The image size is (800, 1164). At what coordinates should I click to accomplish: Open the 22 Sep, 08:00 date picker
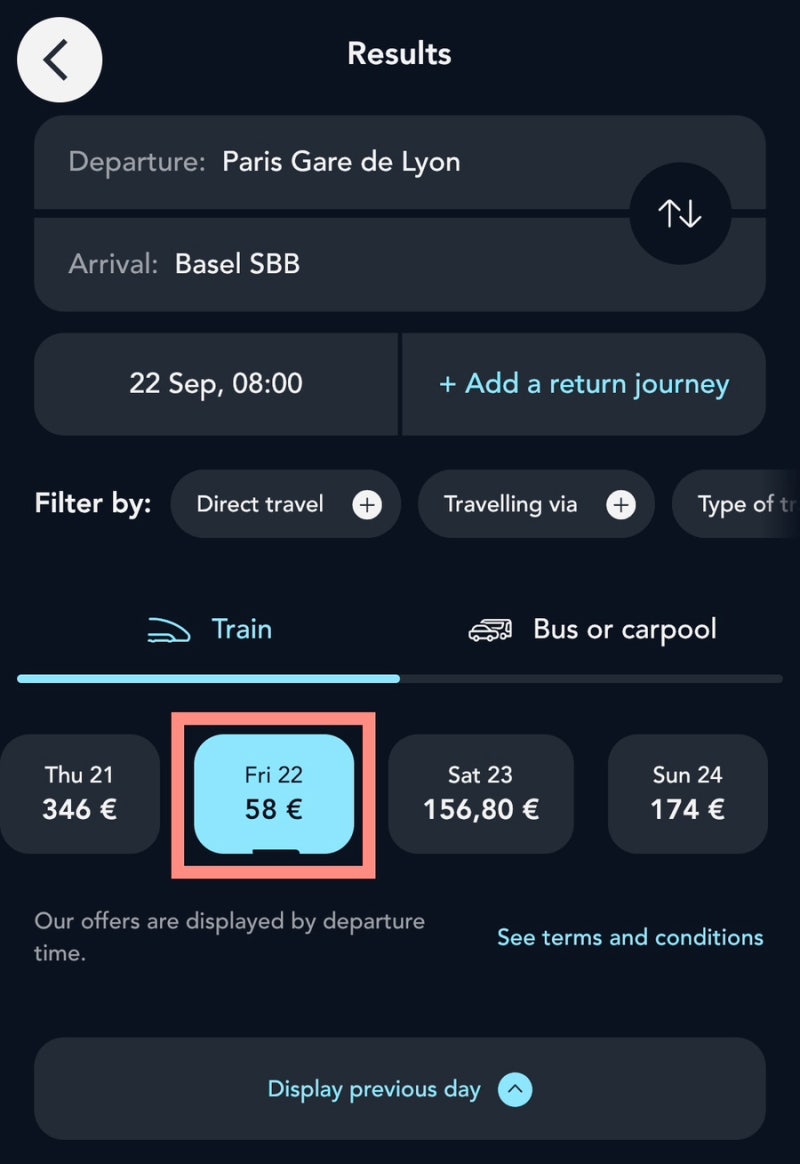point(216,384)
